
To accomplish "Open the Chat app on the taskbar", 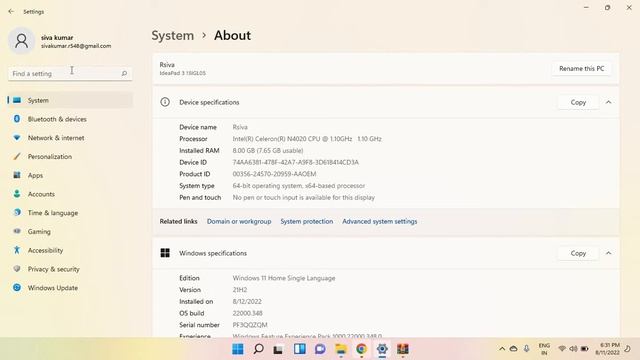I will [320, 349].
